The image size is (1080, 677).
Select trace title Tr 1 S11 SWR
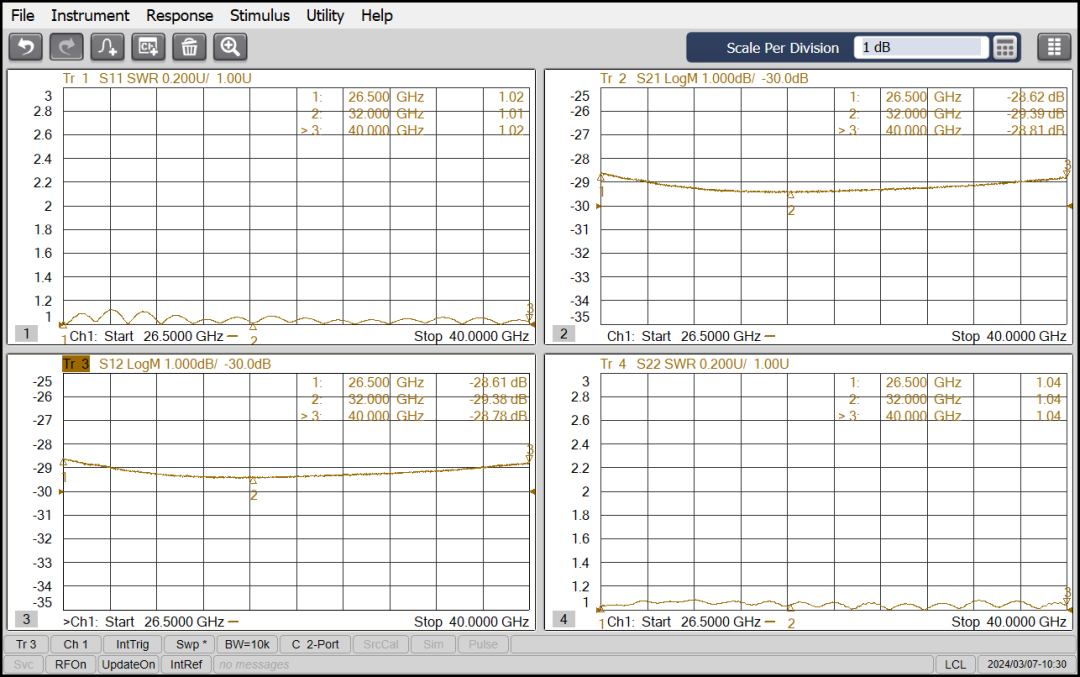point(157,79)
